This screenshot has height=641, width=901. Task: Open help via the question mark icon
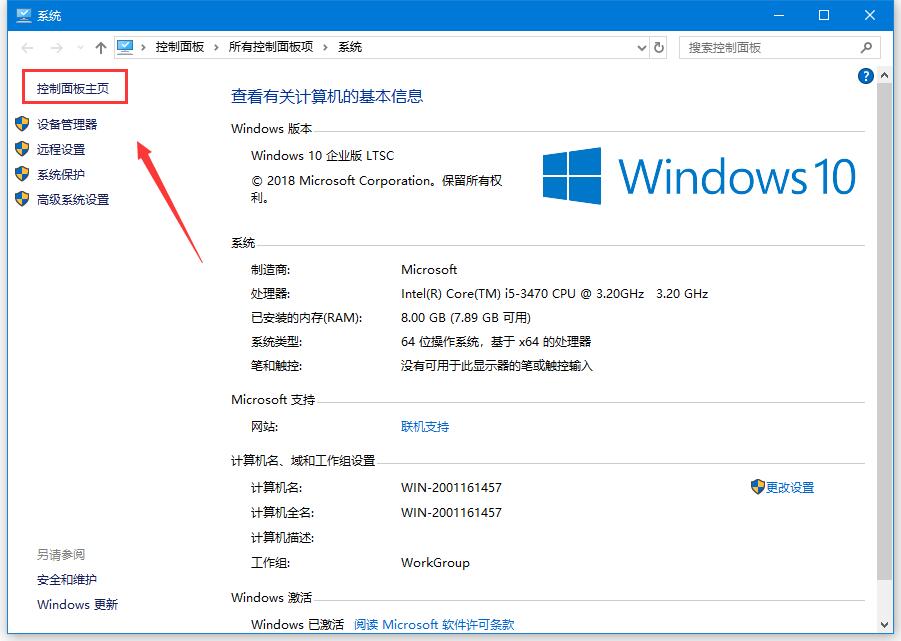pos(864,76)
